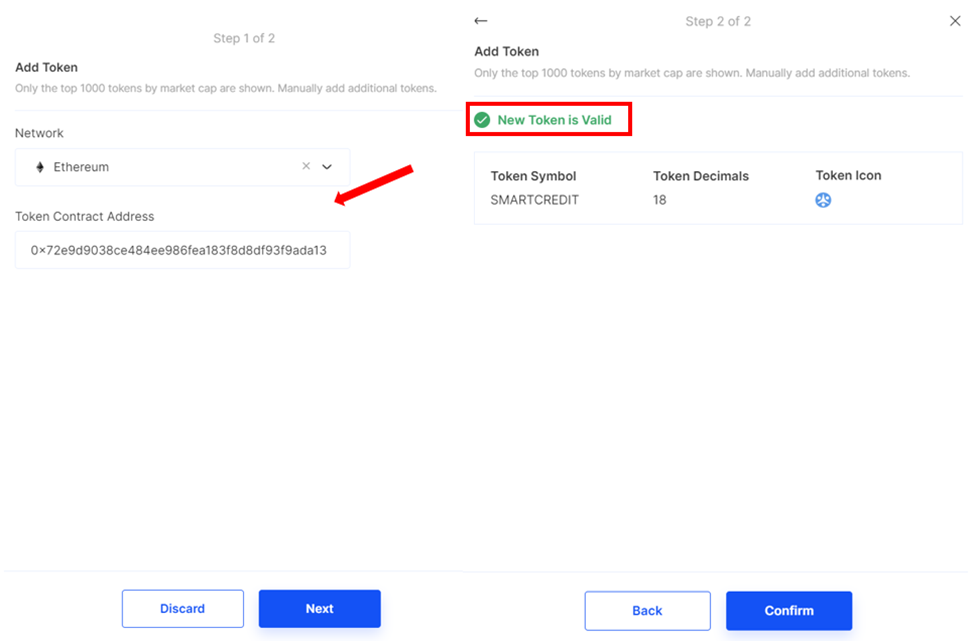Select the SMARTCREDIT token symbol text
Viewport: 975px width, 641px height.
534,200
